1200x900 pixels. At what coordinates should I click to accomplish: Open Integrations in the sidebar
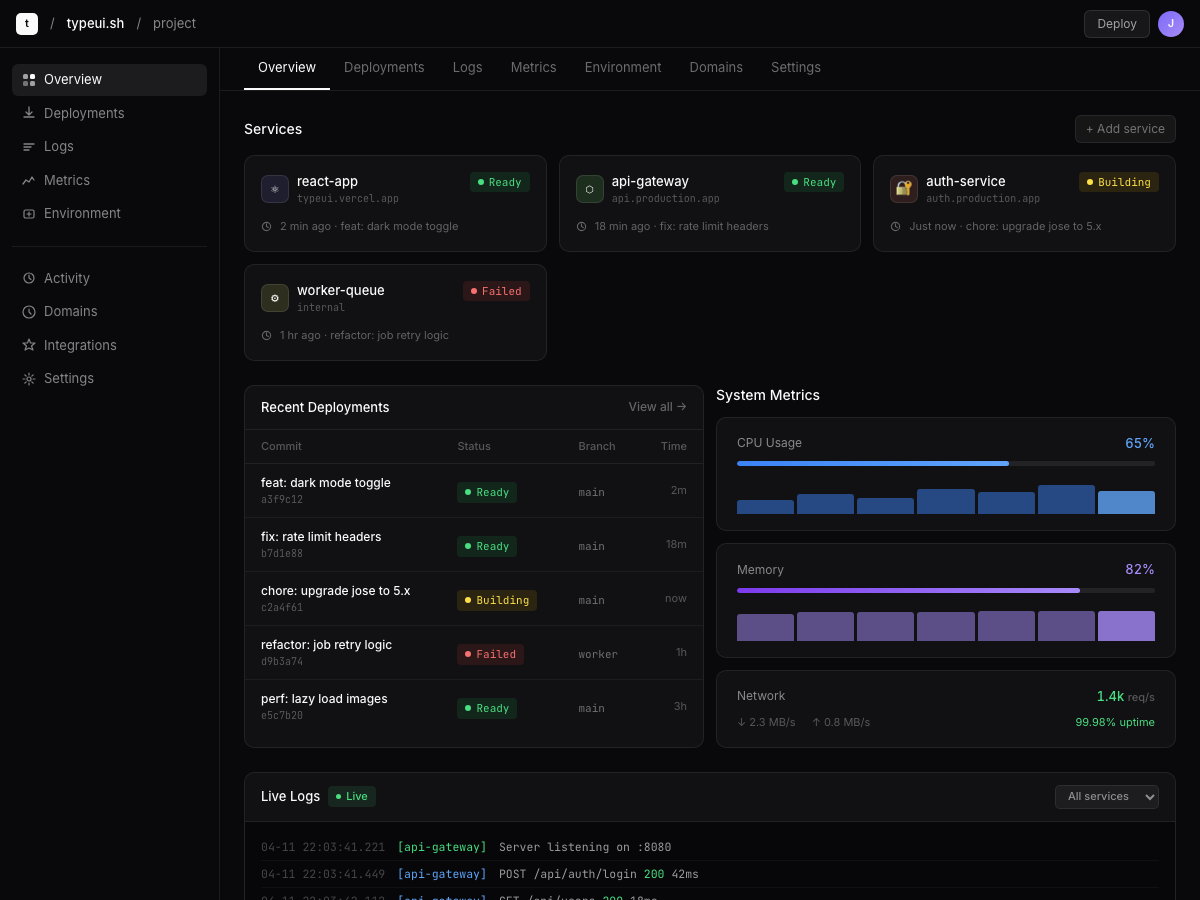pos(109,345)
